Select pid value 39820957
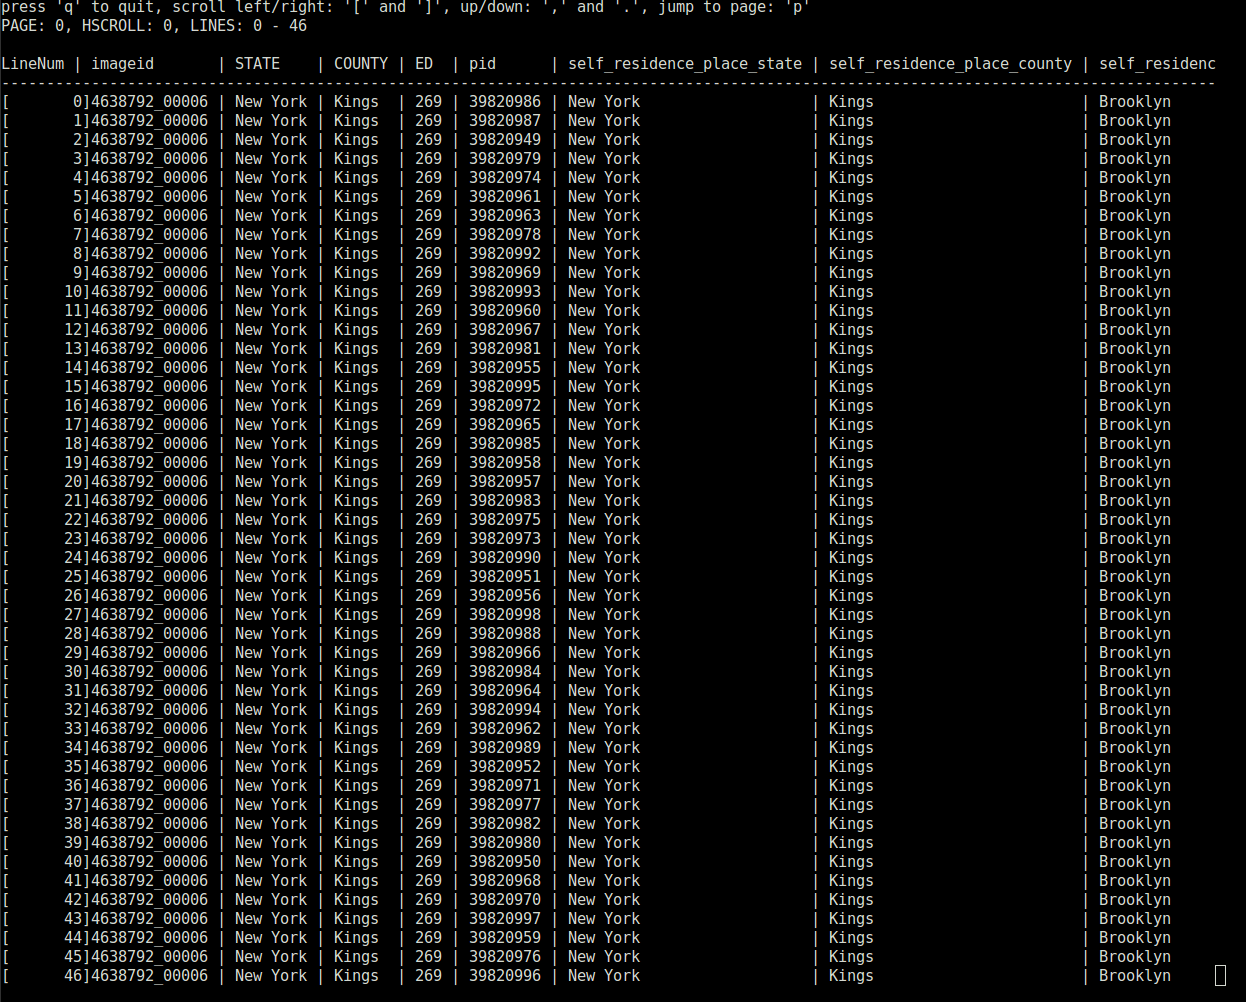This screenshot has width=1246, height=1002. [505, 481]
